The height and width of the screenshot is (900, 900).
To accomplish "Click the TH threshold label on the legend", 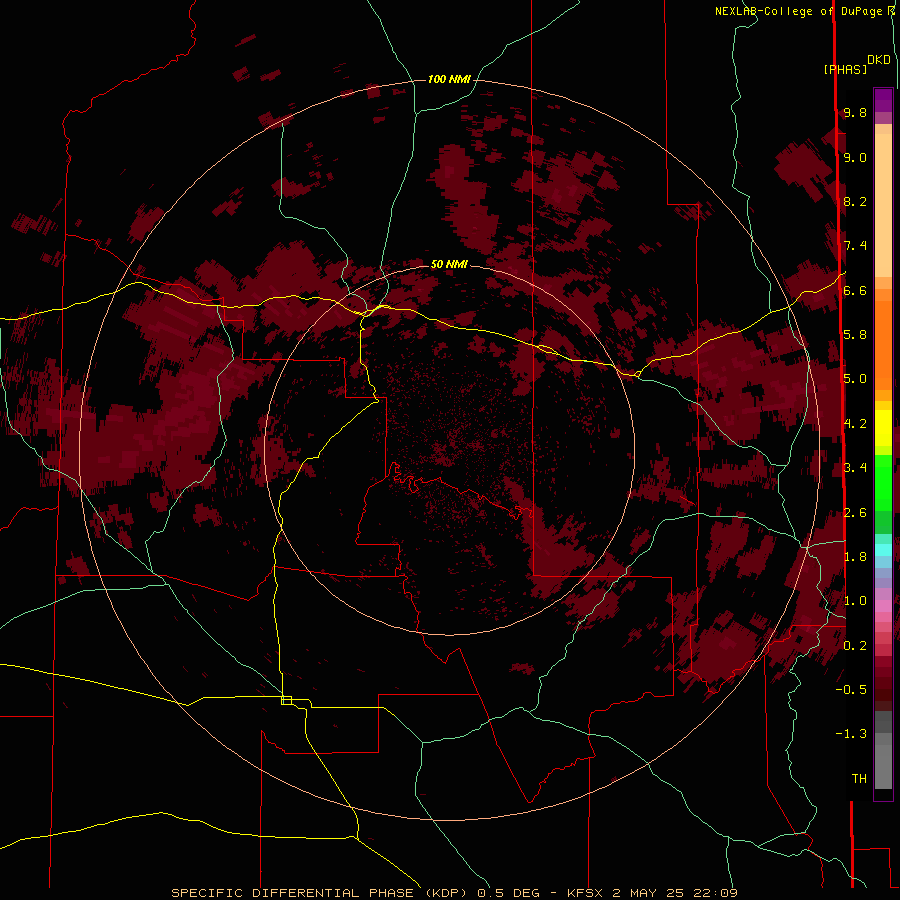I will (859, 778).
